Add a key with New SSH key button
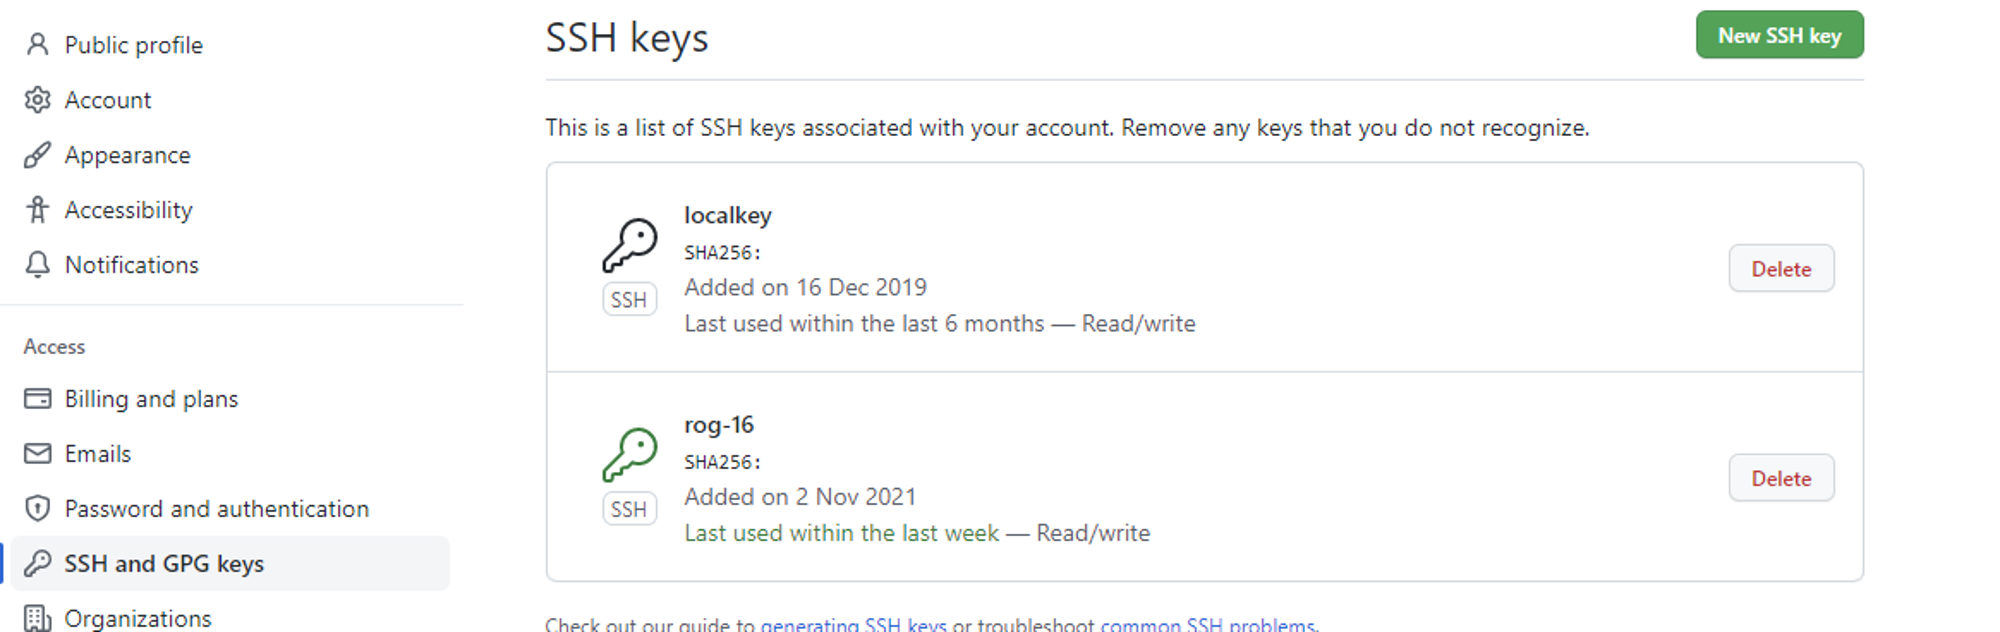This screenshot has width=2000, height=632. pyautogui.click(x=1779, y=35)
